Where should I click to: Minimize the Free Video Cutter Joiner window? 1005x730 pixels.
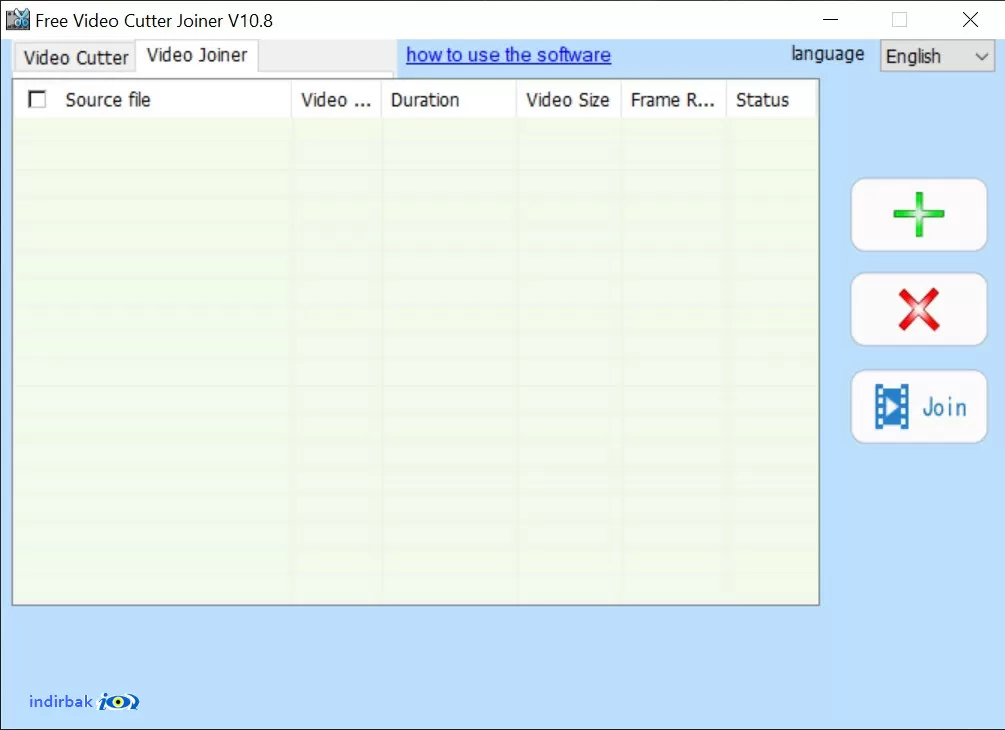(831, 20)
